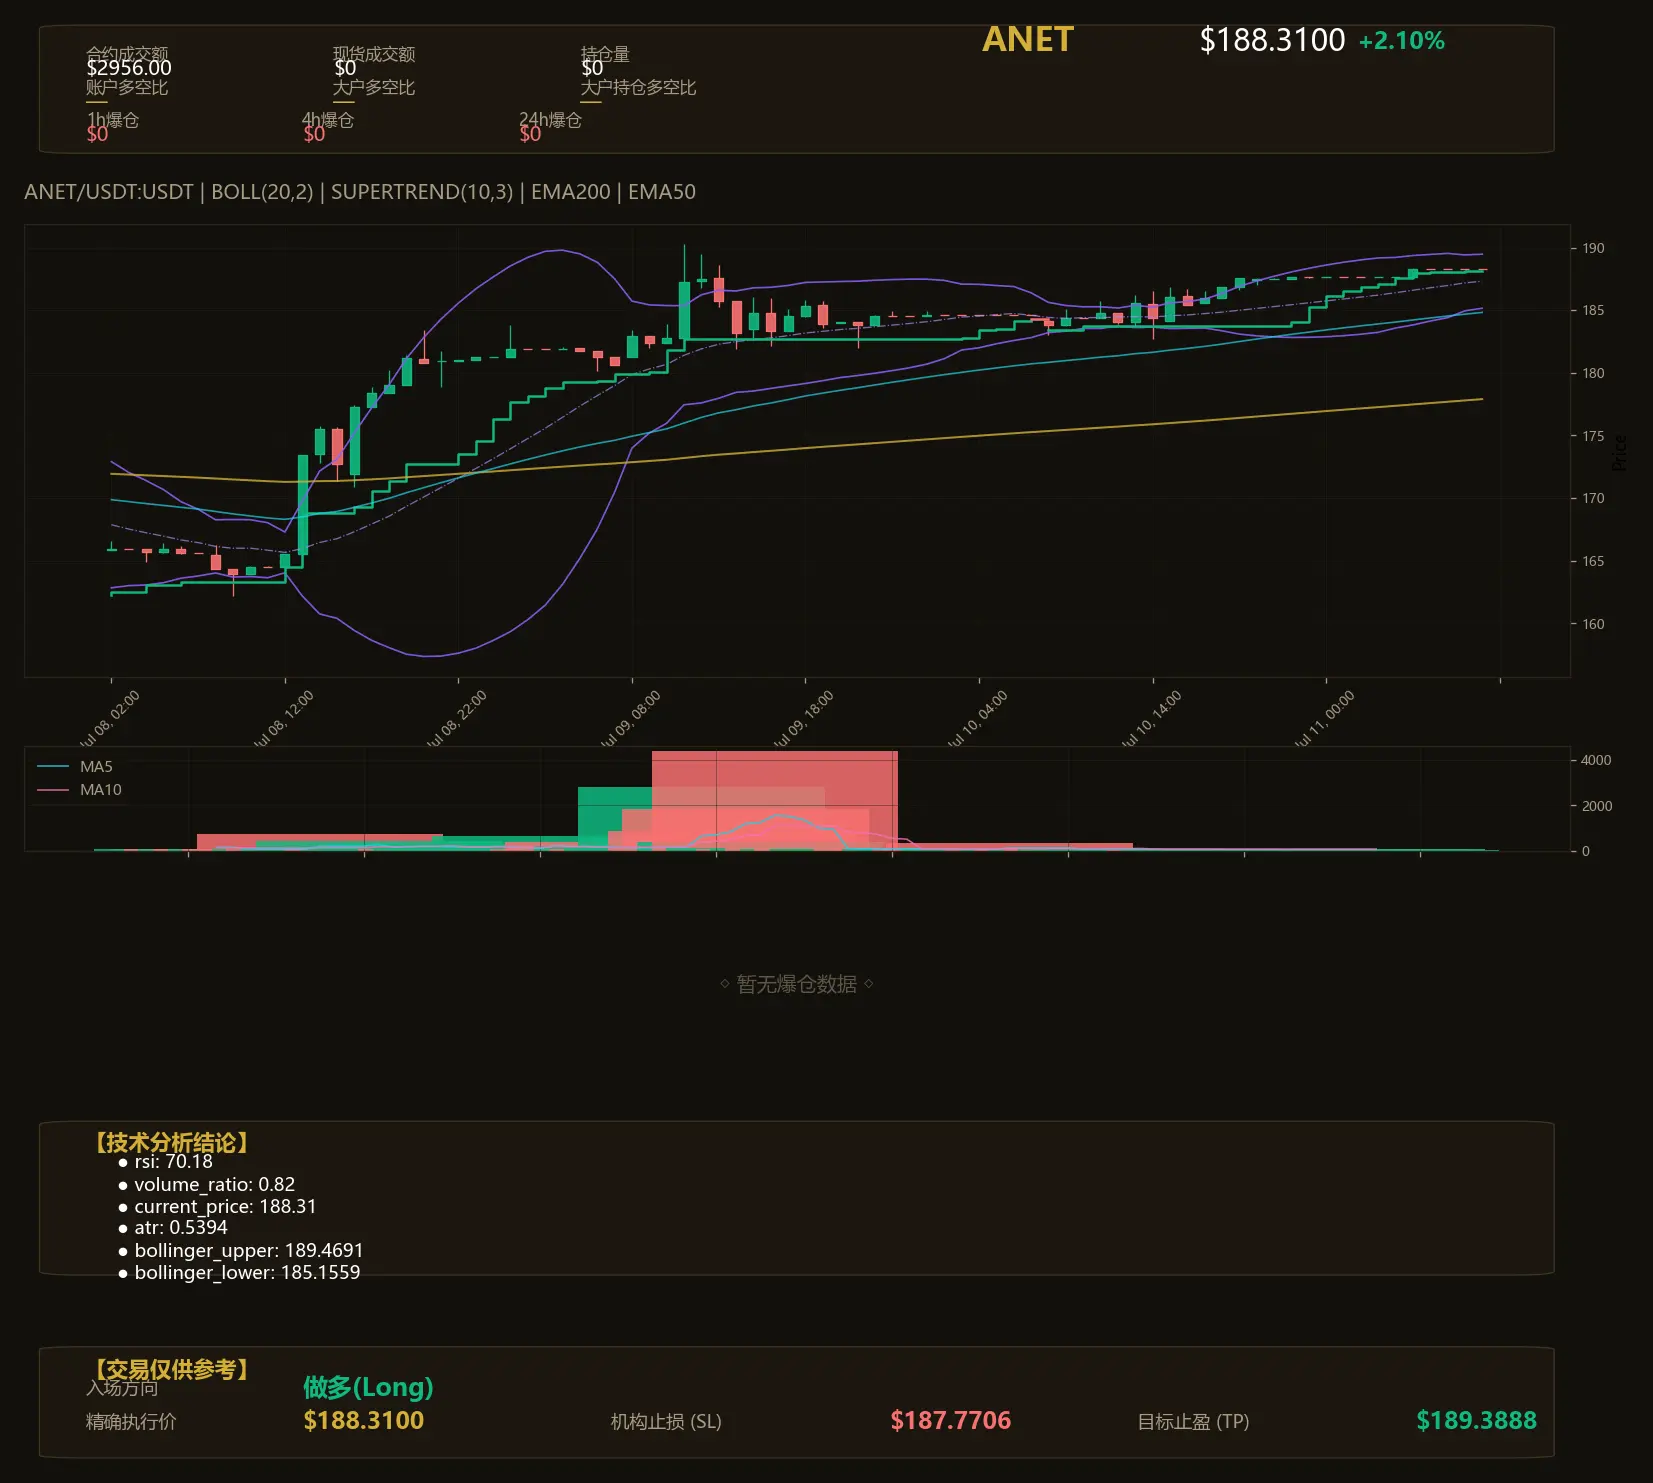1653x1483 pixels.
Task: Click the 【技术分析结论】 heading
Action: [172, 1143]
